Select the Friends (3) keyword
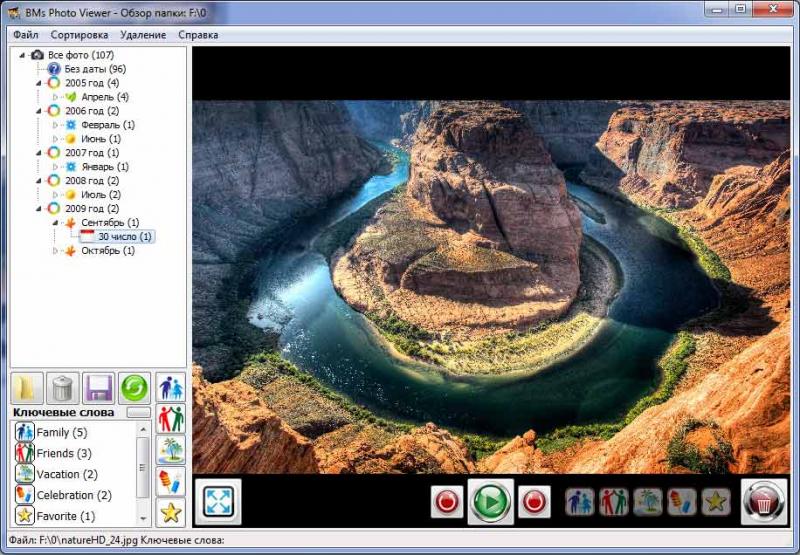800x555 pixels. point(64,453)
